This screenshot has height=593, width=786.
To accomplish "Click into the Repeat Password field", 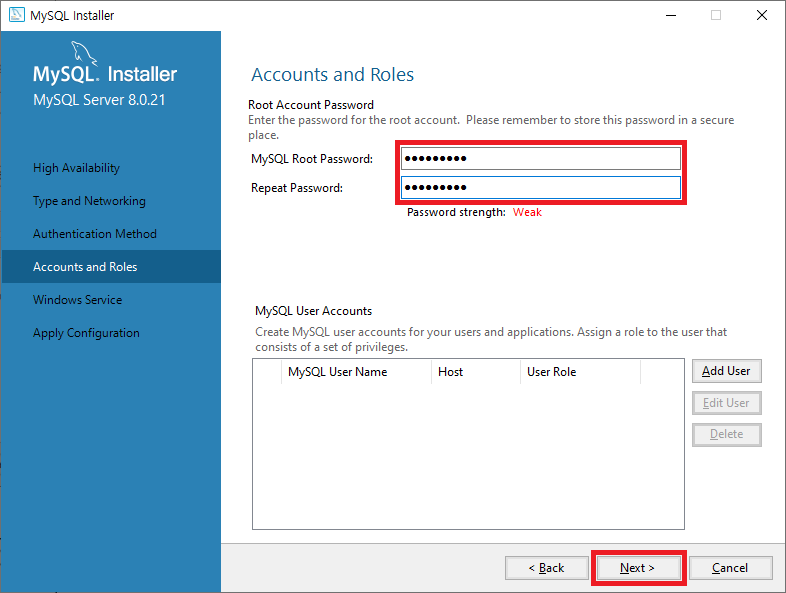I will coord(540,187).
